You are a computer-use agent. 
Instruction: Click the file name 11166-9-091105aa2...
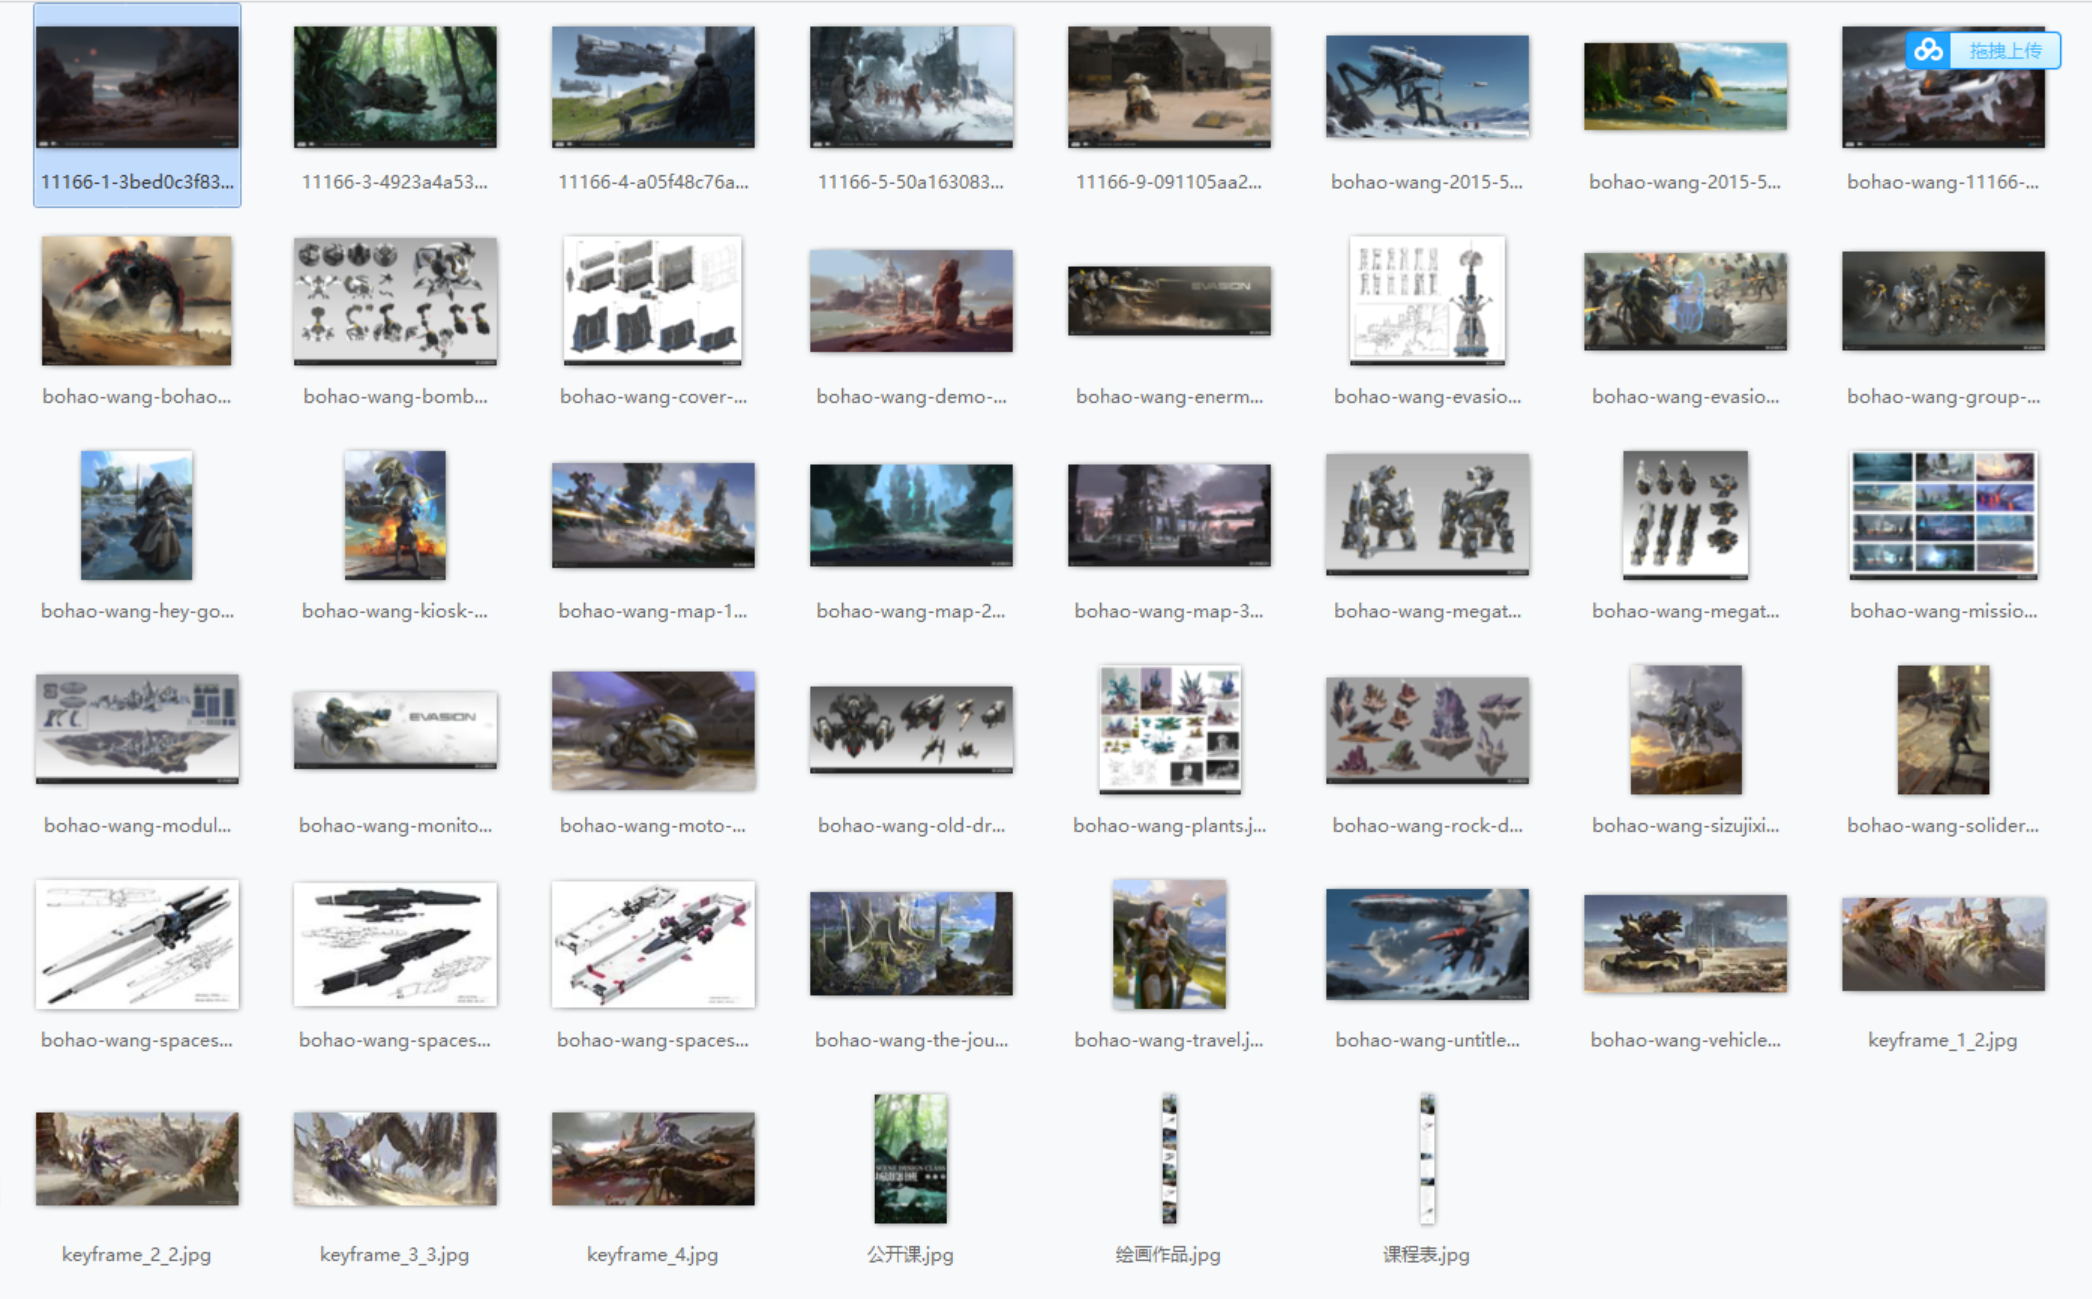(1169, 182)
